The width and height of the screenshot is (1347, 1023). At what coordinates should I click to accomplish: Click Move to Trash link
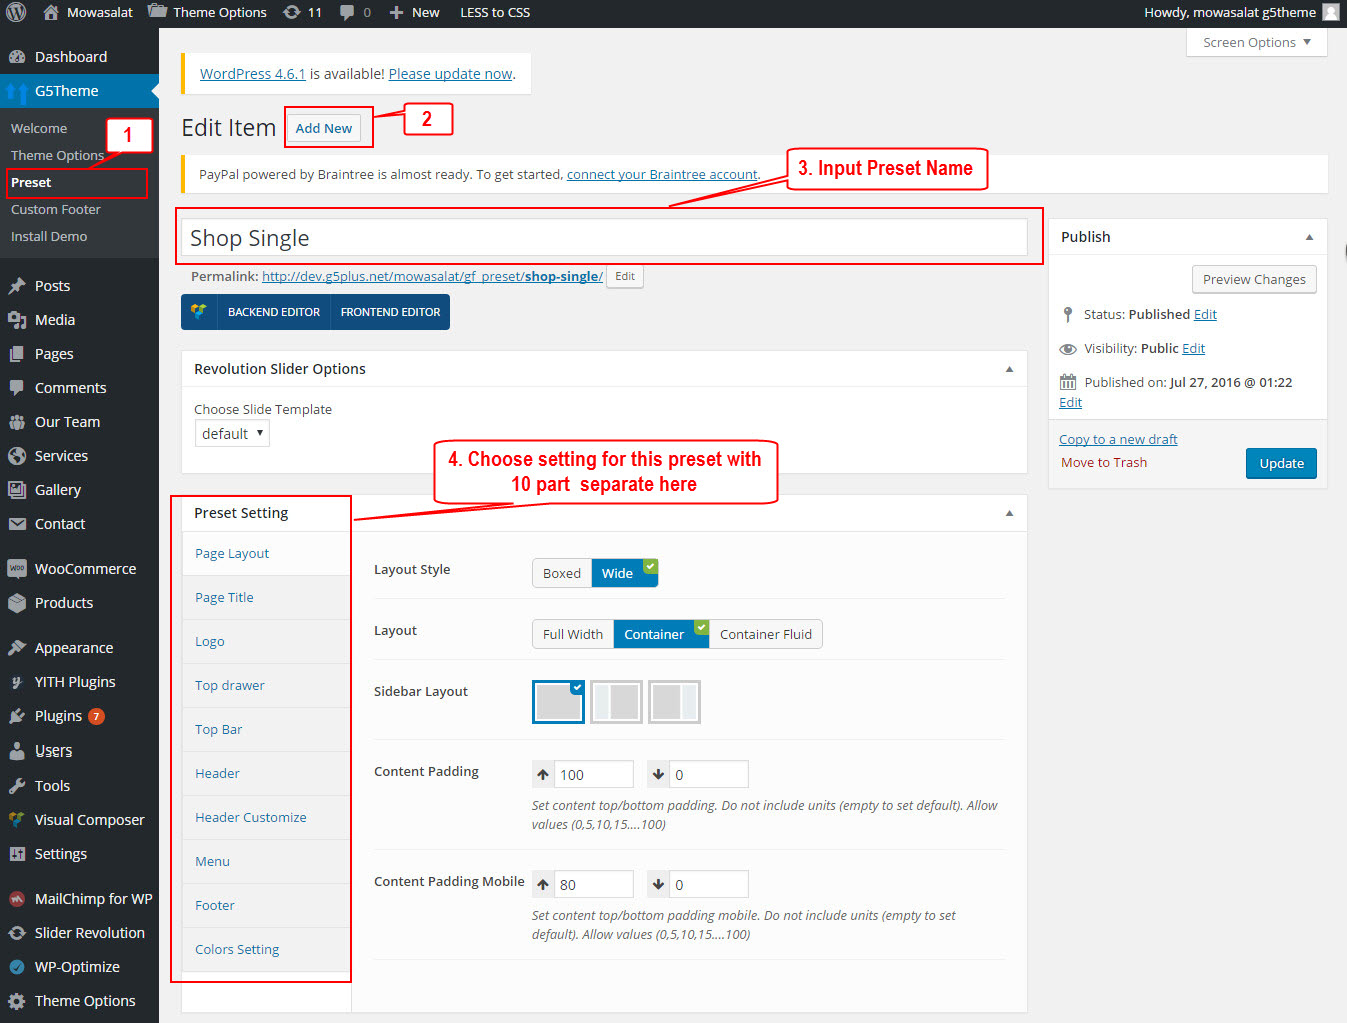coord(1104,463)
